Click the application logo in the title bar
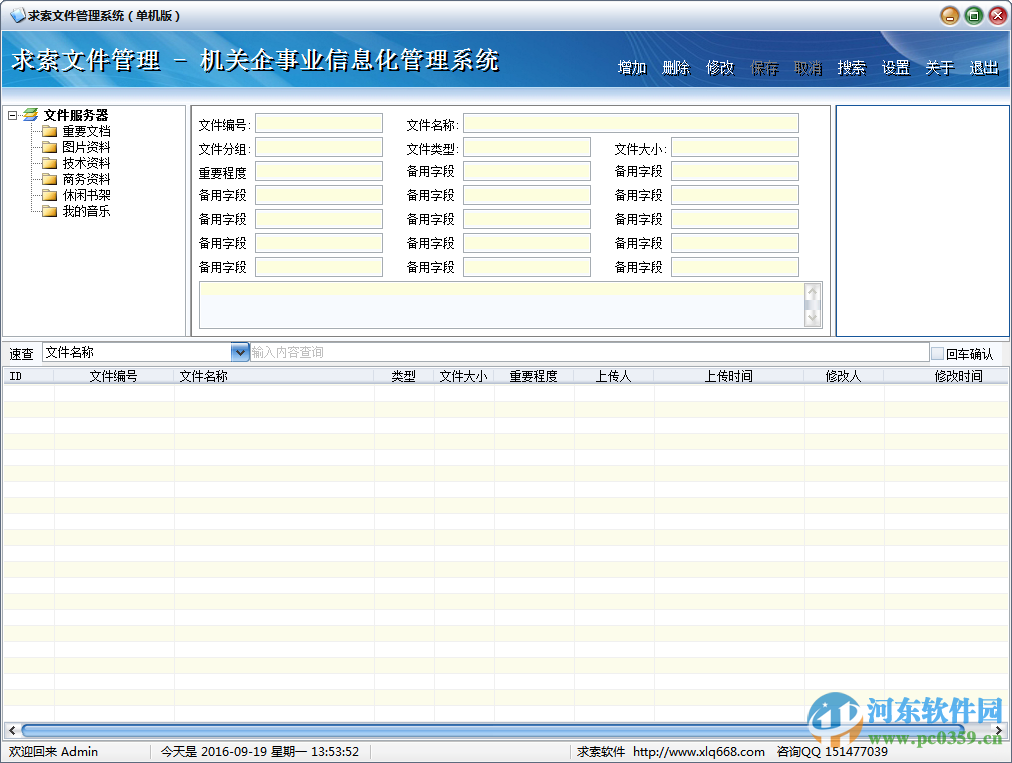This screenshot has width=1012, height=763. click(17, 15)
